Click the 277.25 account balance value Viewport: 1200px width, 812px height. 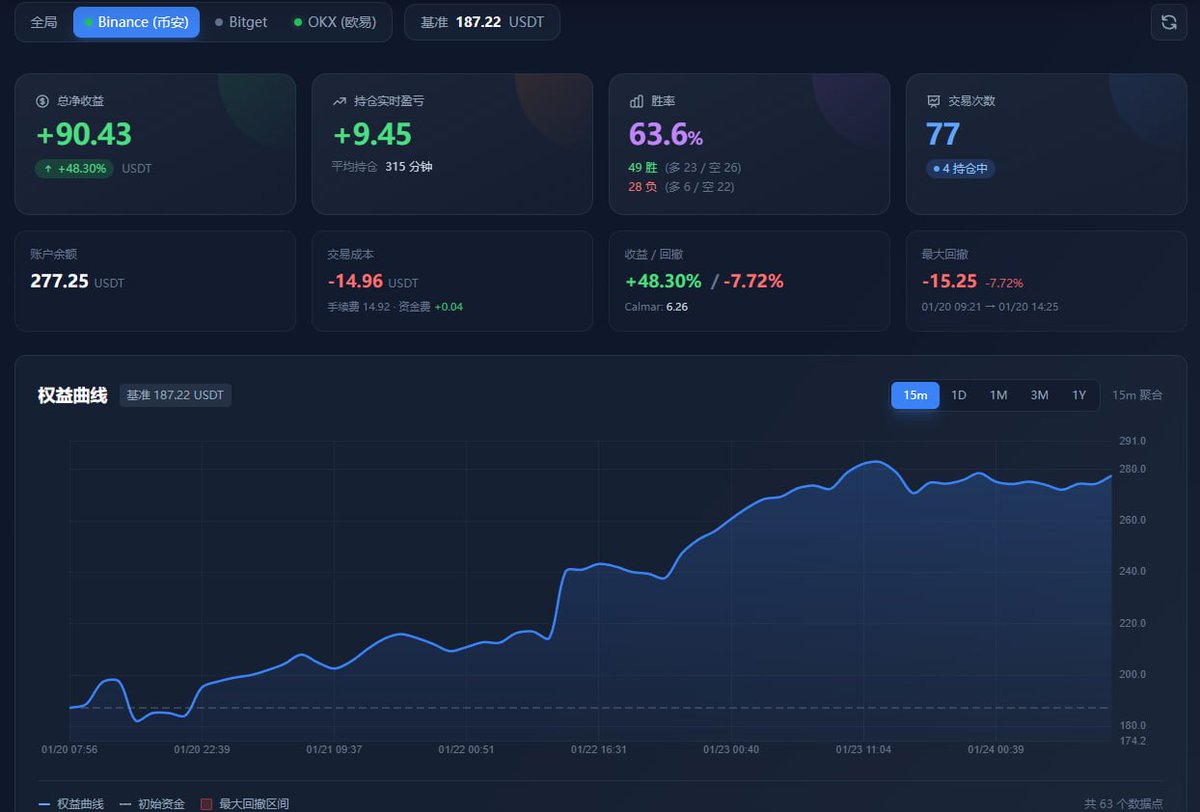(x=60, y=281)
